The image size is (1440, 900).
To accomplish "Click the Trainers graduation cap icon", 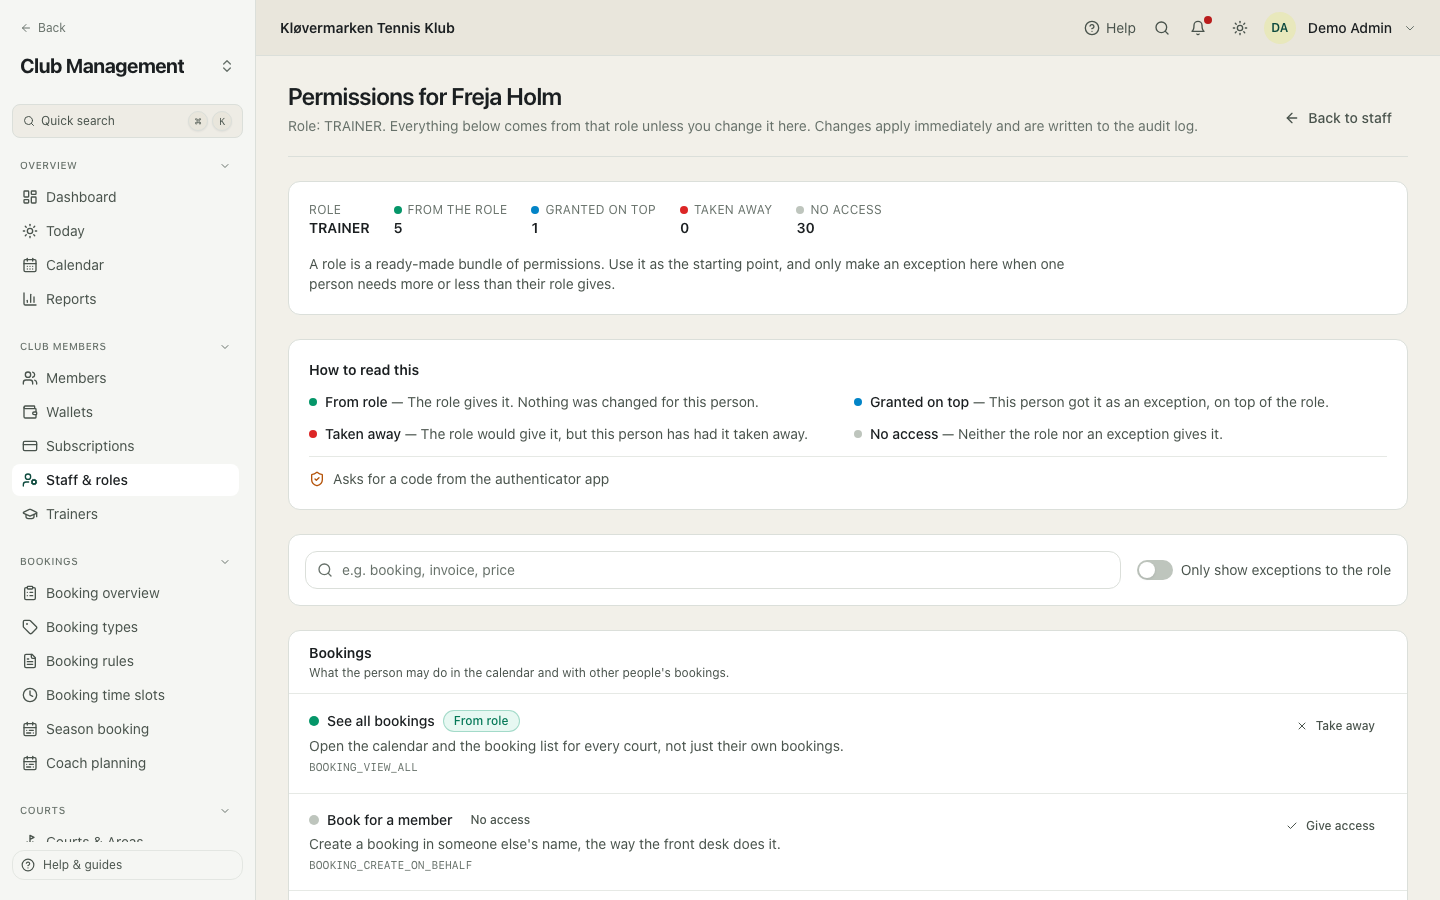I will (x=30, y=514).
